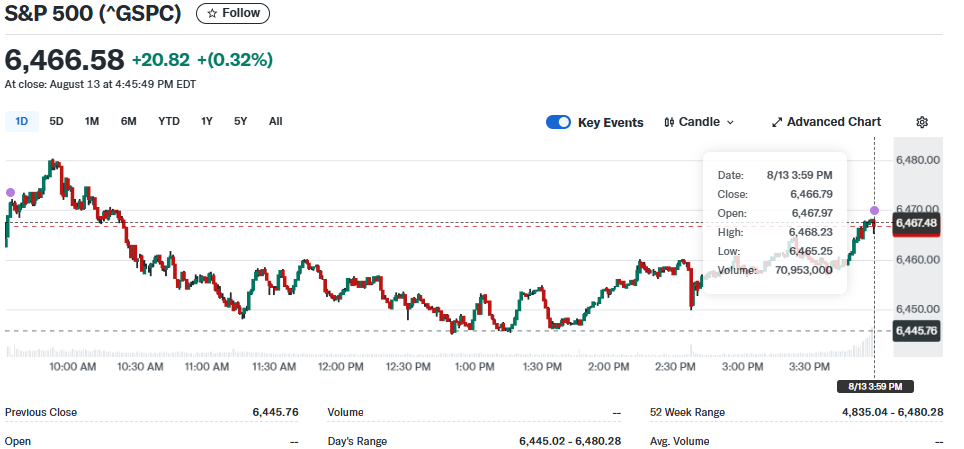Viewport: 964px width, 449px height.
Task: Click the +20.82 point change
Action: coord(160,60)
